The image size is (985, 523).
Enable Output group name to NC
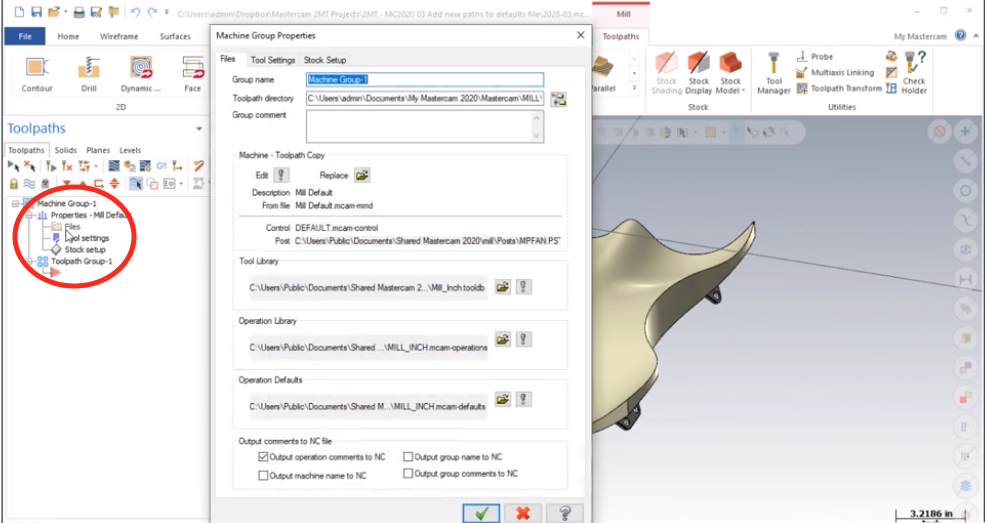408,456
